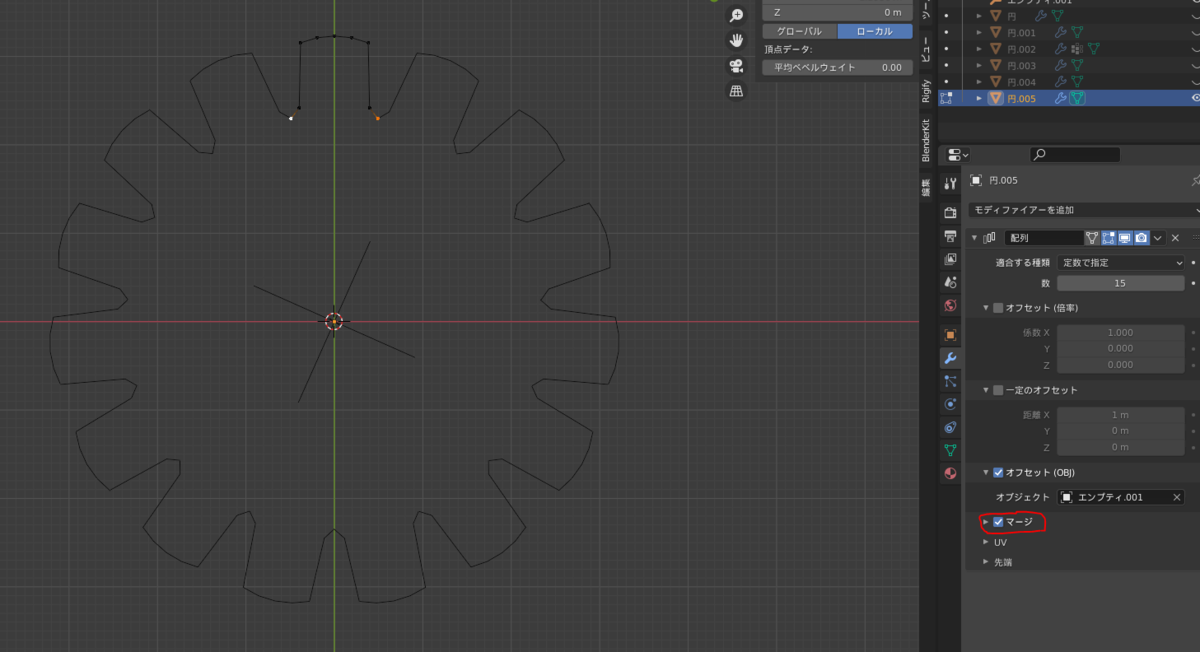The image size is (1200, 652).
Task: Open the Render properties tab icon
Action: tap(950, 213)
